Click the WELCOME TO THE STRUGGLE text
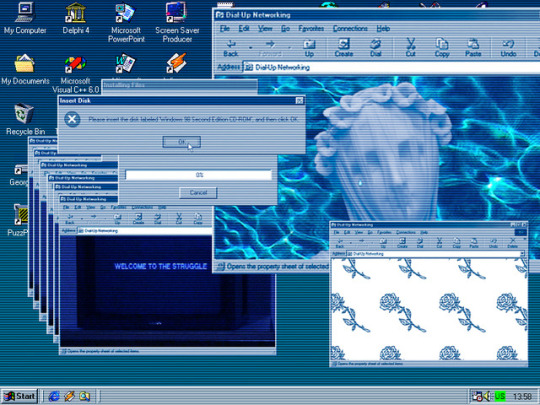The height and width of the screenshot is (405, 540). pyautogui.click(x=160, y=266)
